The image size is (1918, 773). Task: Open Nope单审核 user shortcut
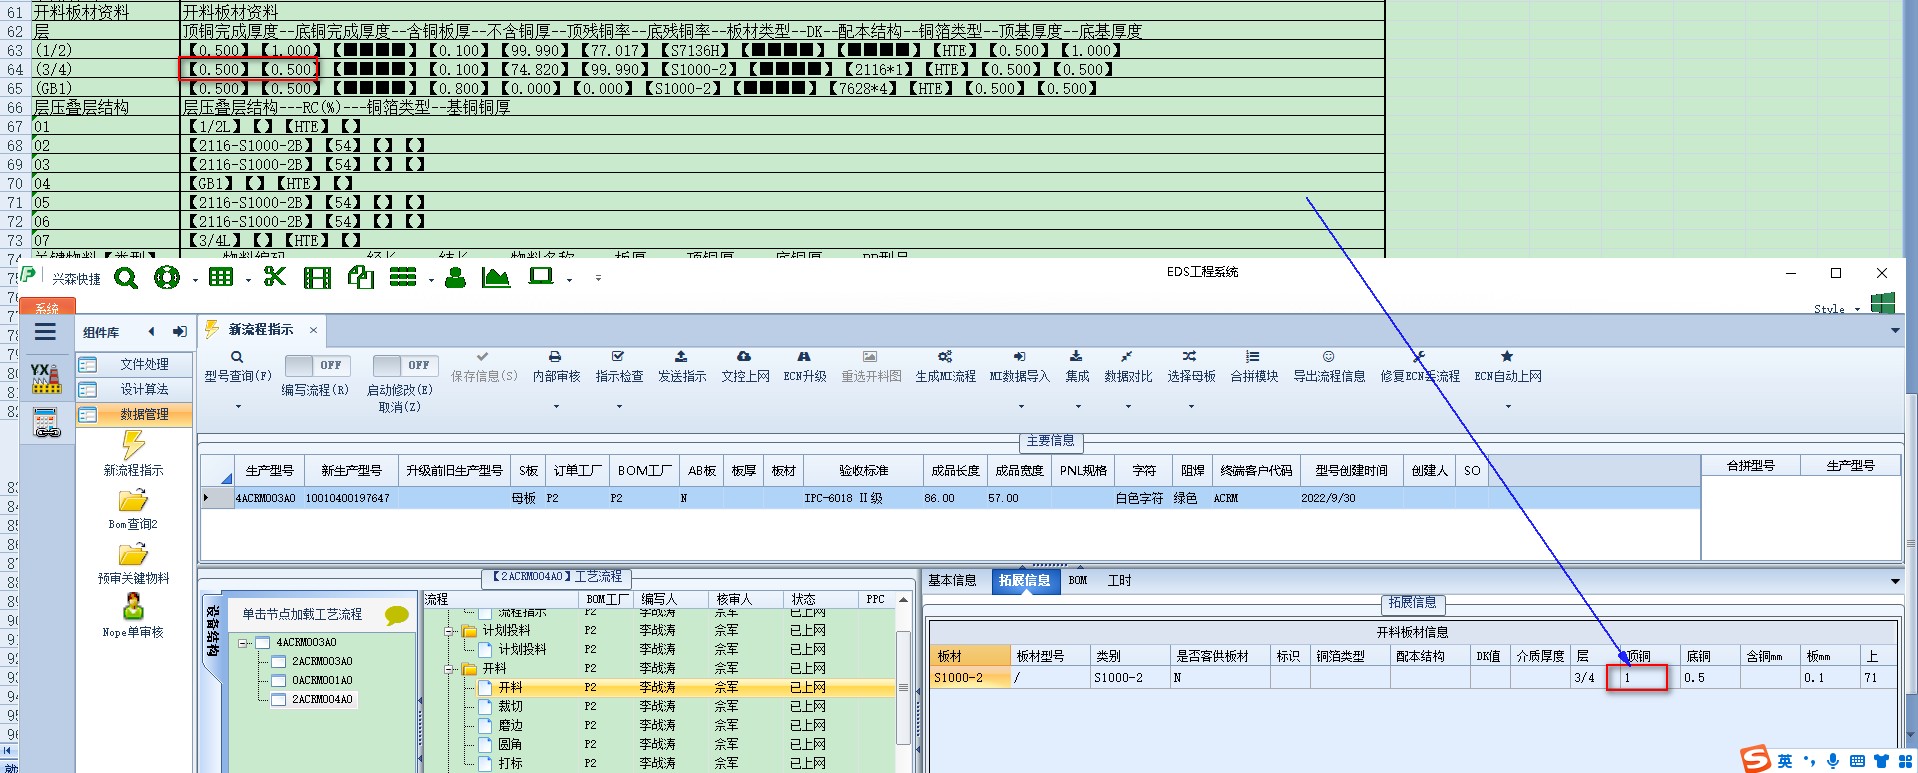133,616
